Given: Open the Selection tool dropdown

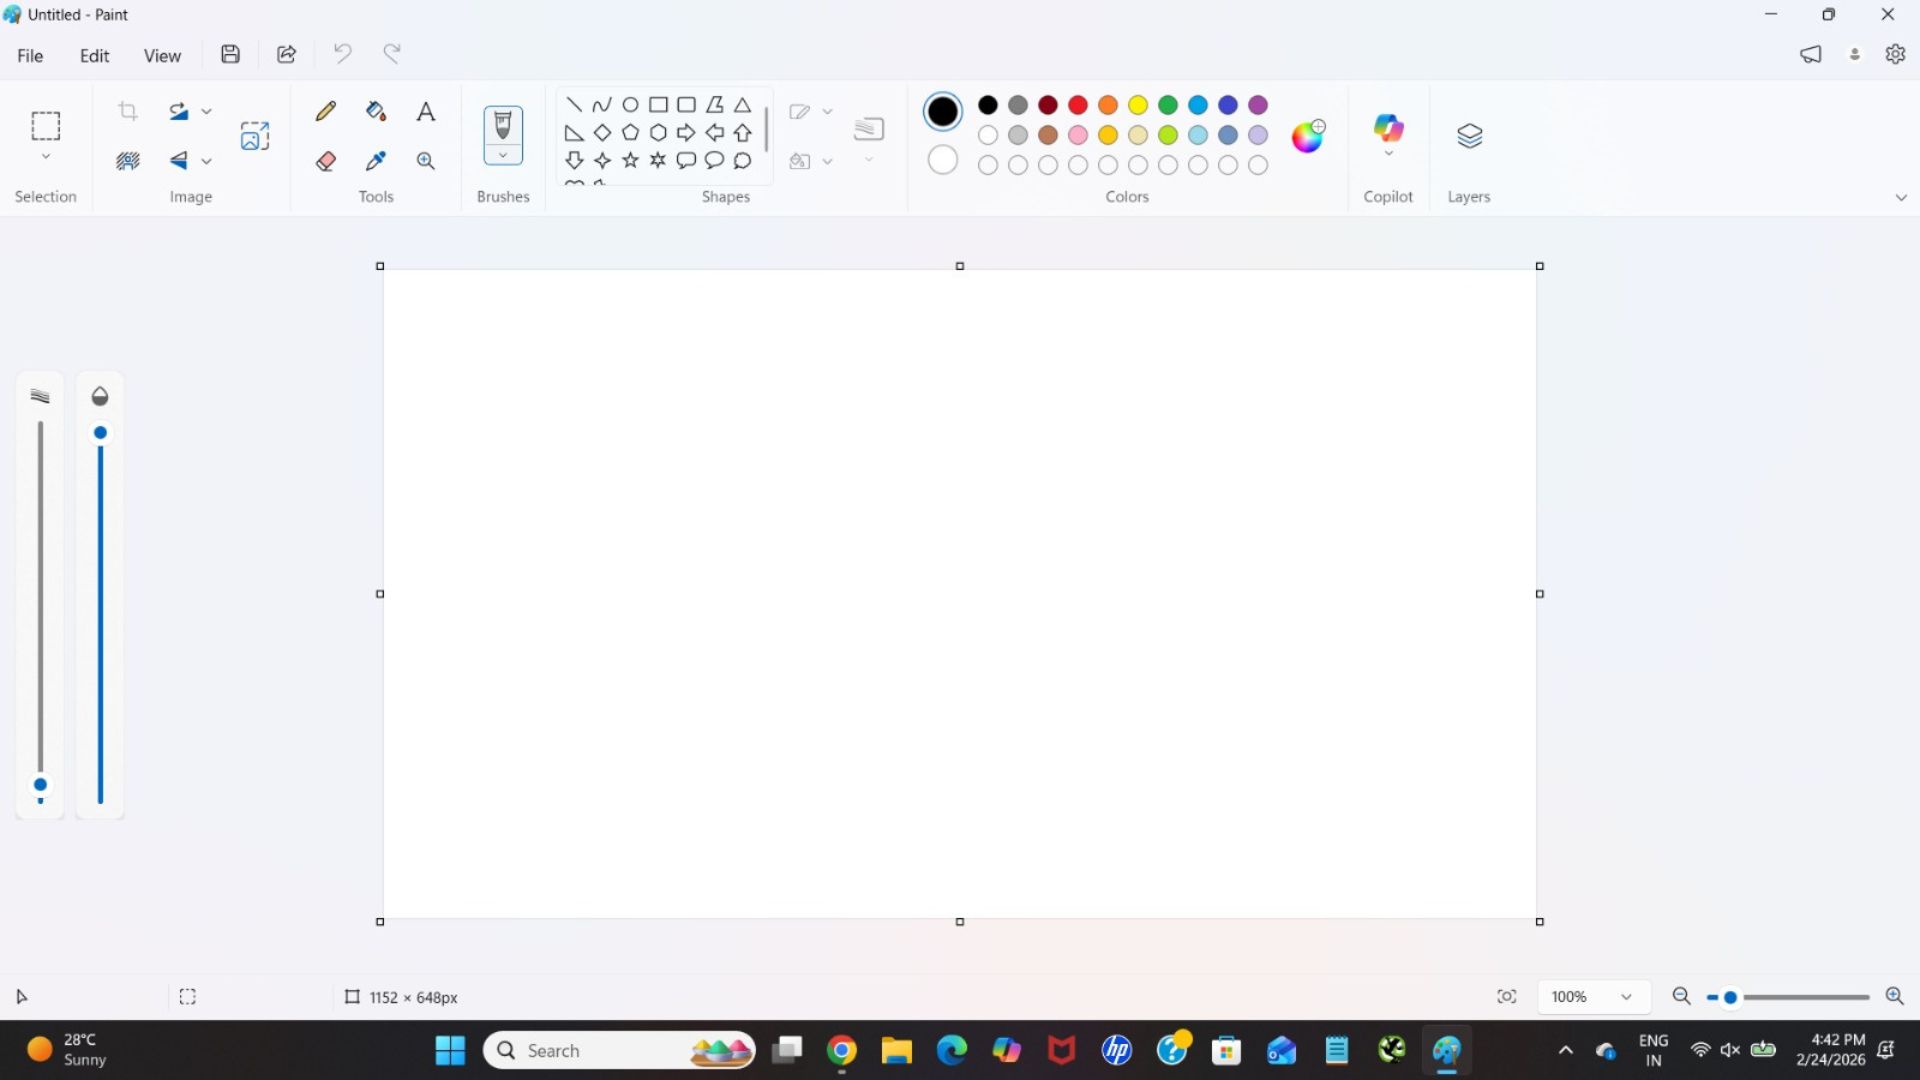Looking at the screenshot, I should tap(45, 158).
